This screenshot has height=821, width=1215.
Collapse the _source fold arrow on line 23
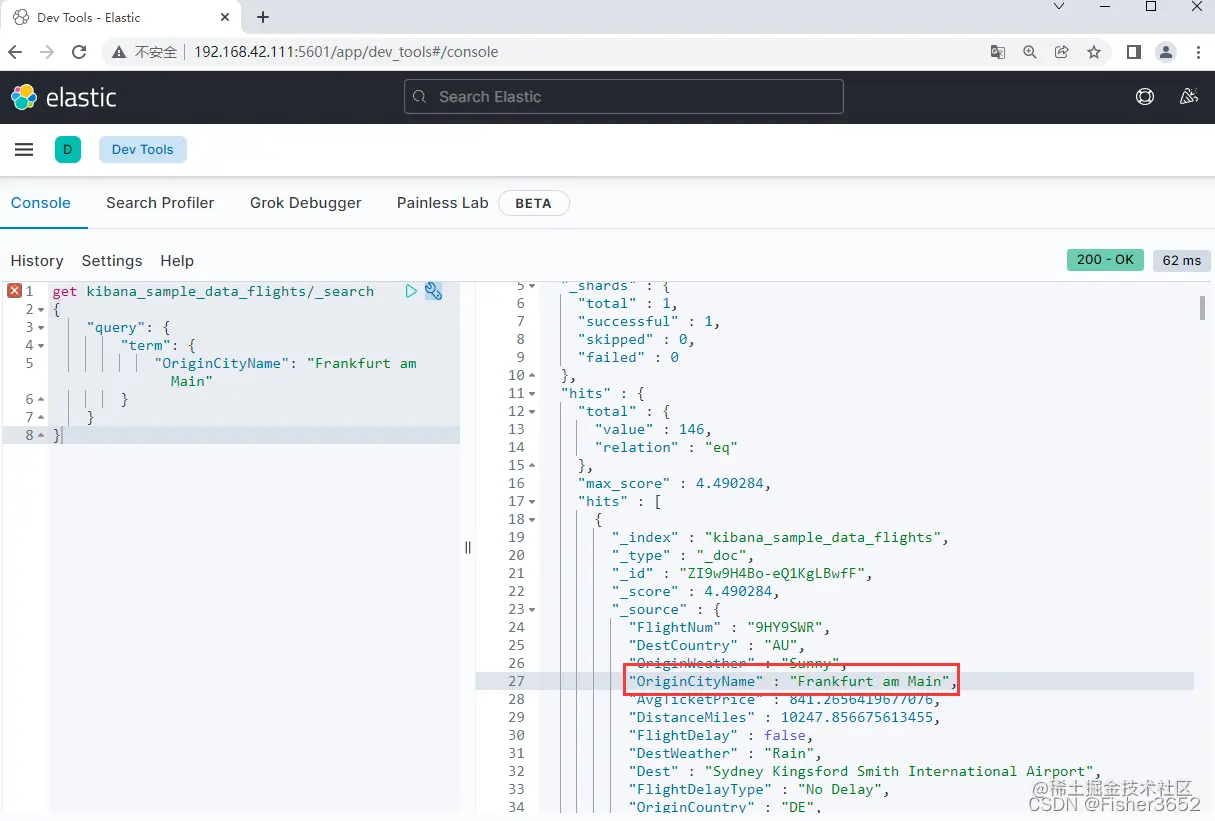tap(532, 609)
